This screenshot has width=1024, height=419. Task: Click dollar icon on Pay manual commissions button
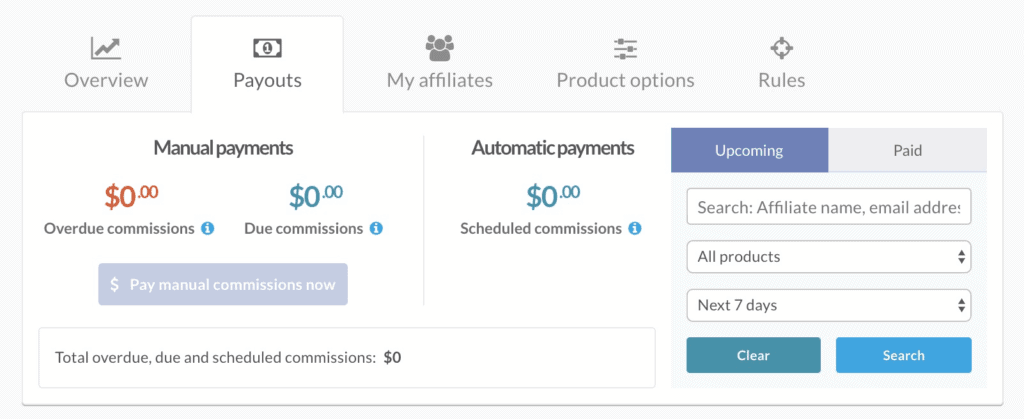pos(115,285)
